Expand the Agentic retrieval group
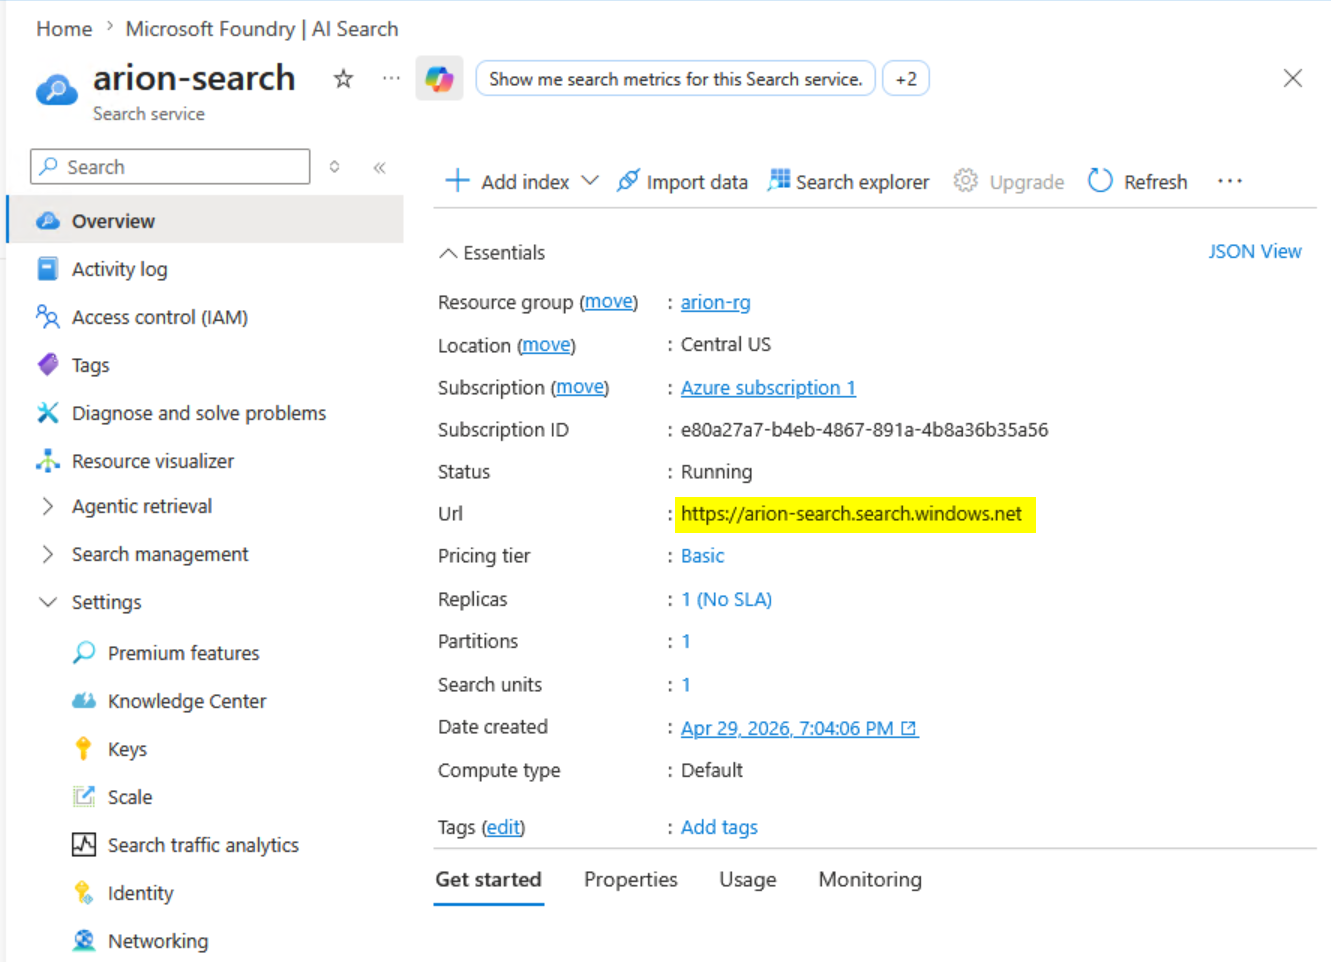1331x962 pixels. click(x=47, y=506)
